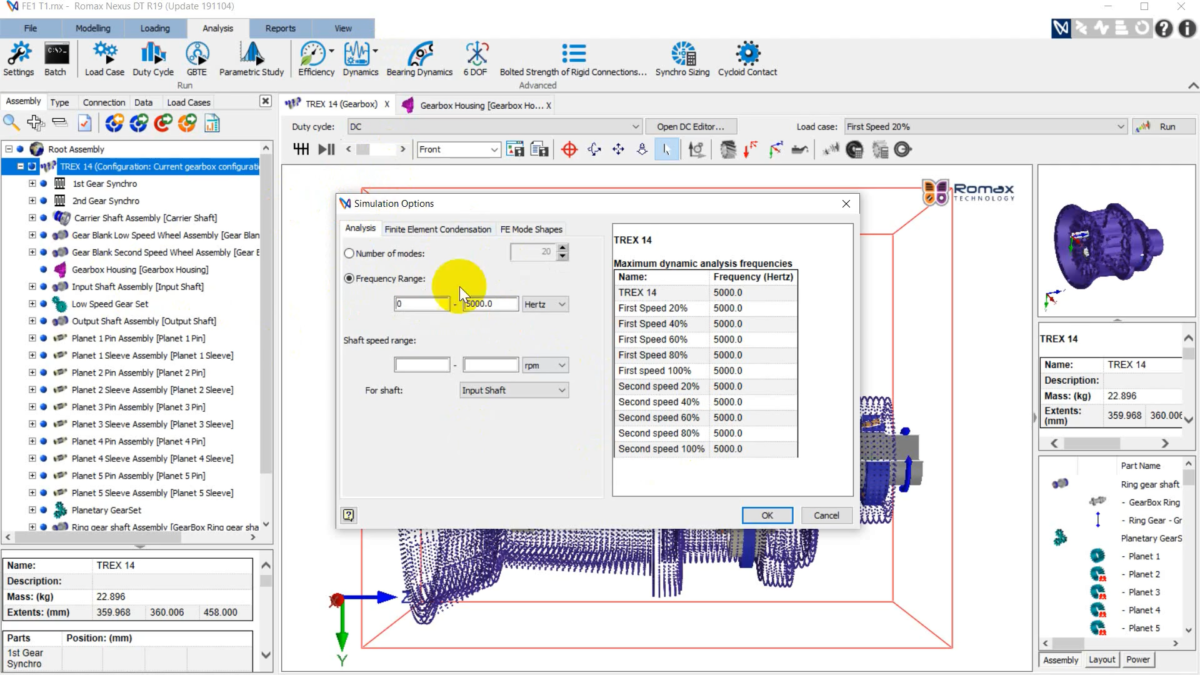Click the checklist document icon in the Assembly toolbar
This screenshot has height=675, width=1200.
85,123
